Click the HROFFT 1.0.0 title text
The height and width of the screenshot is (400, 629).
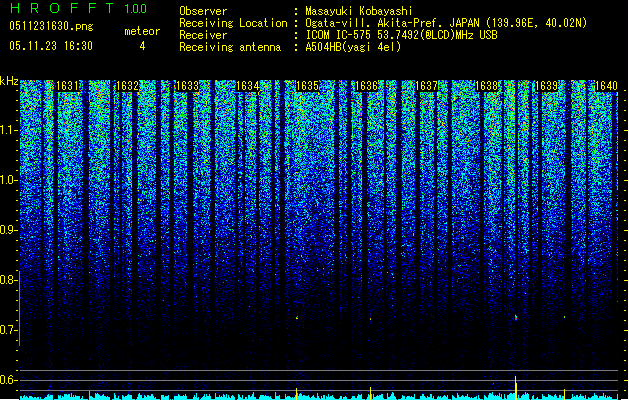[79, 8]
